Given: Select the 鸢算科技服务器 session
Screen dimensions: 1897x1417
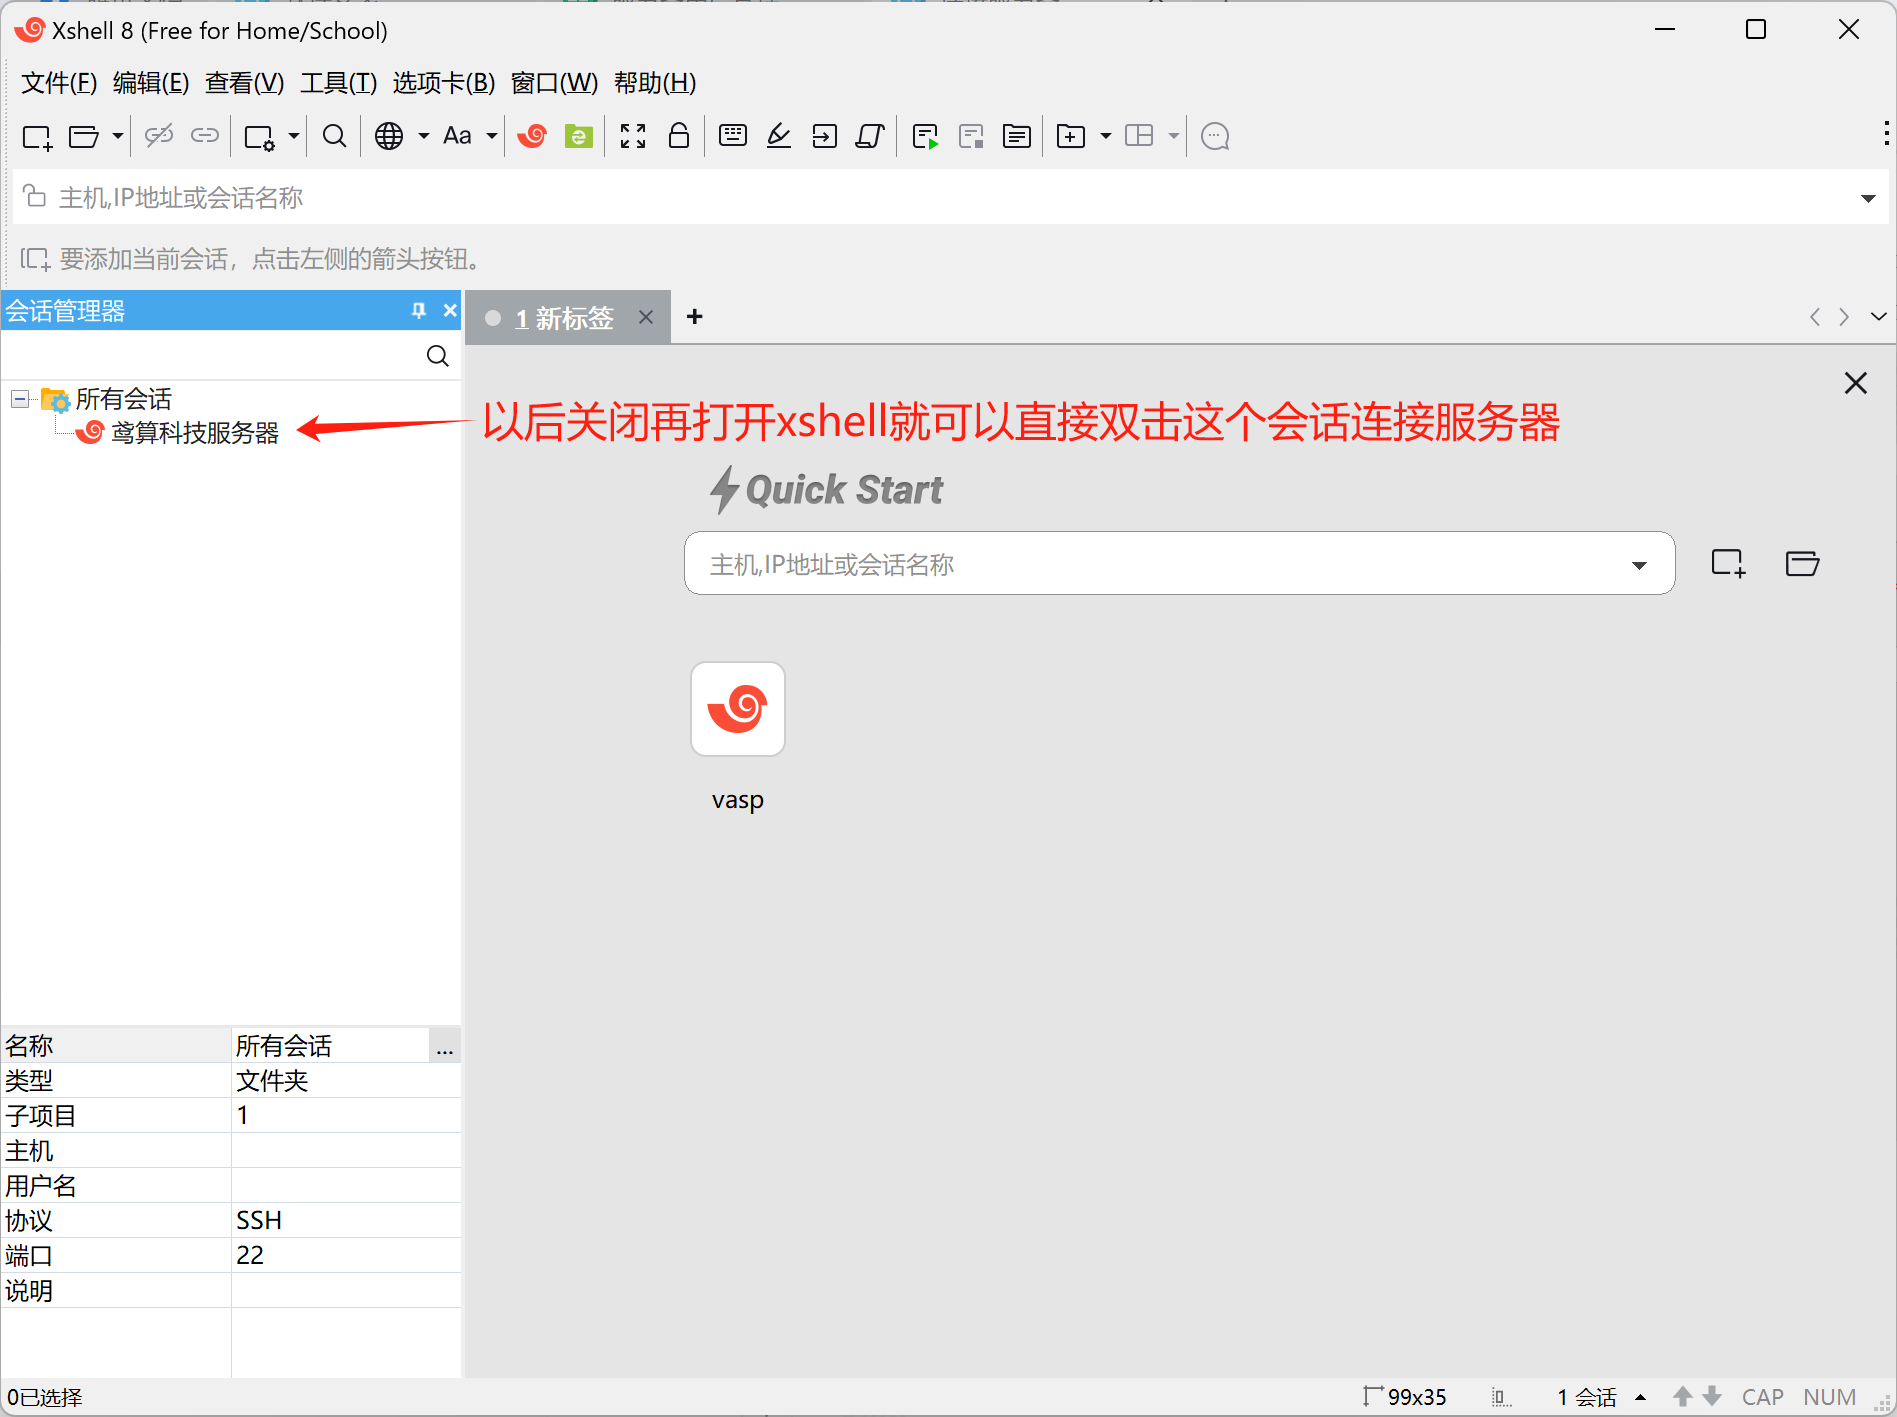Looking at the screenshot, I should click(194, 433).
